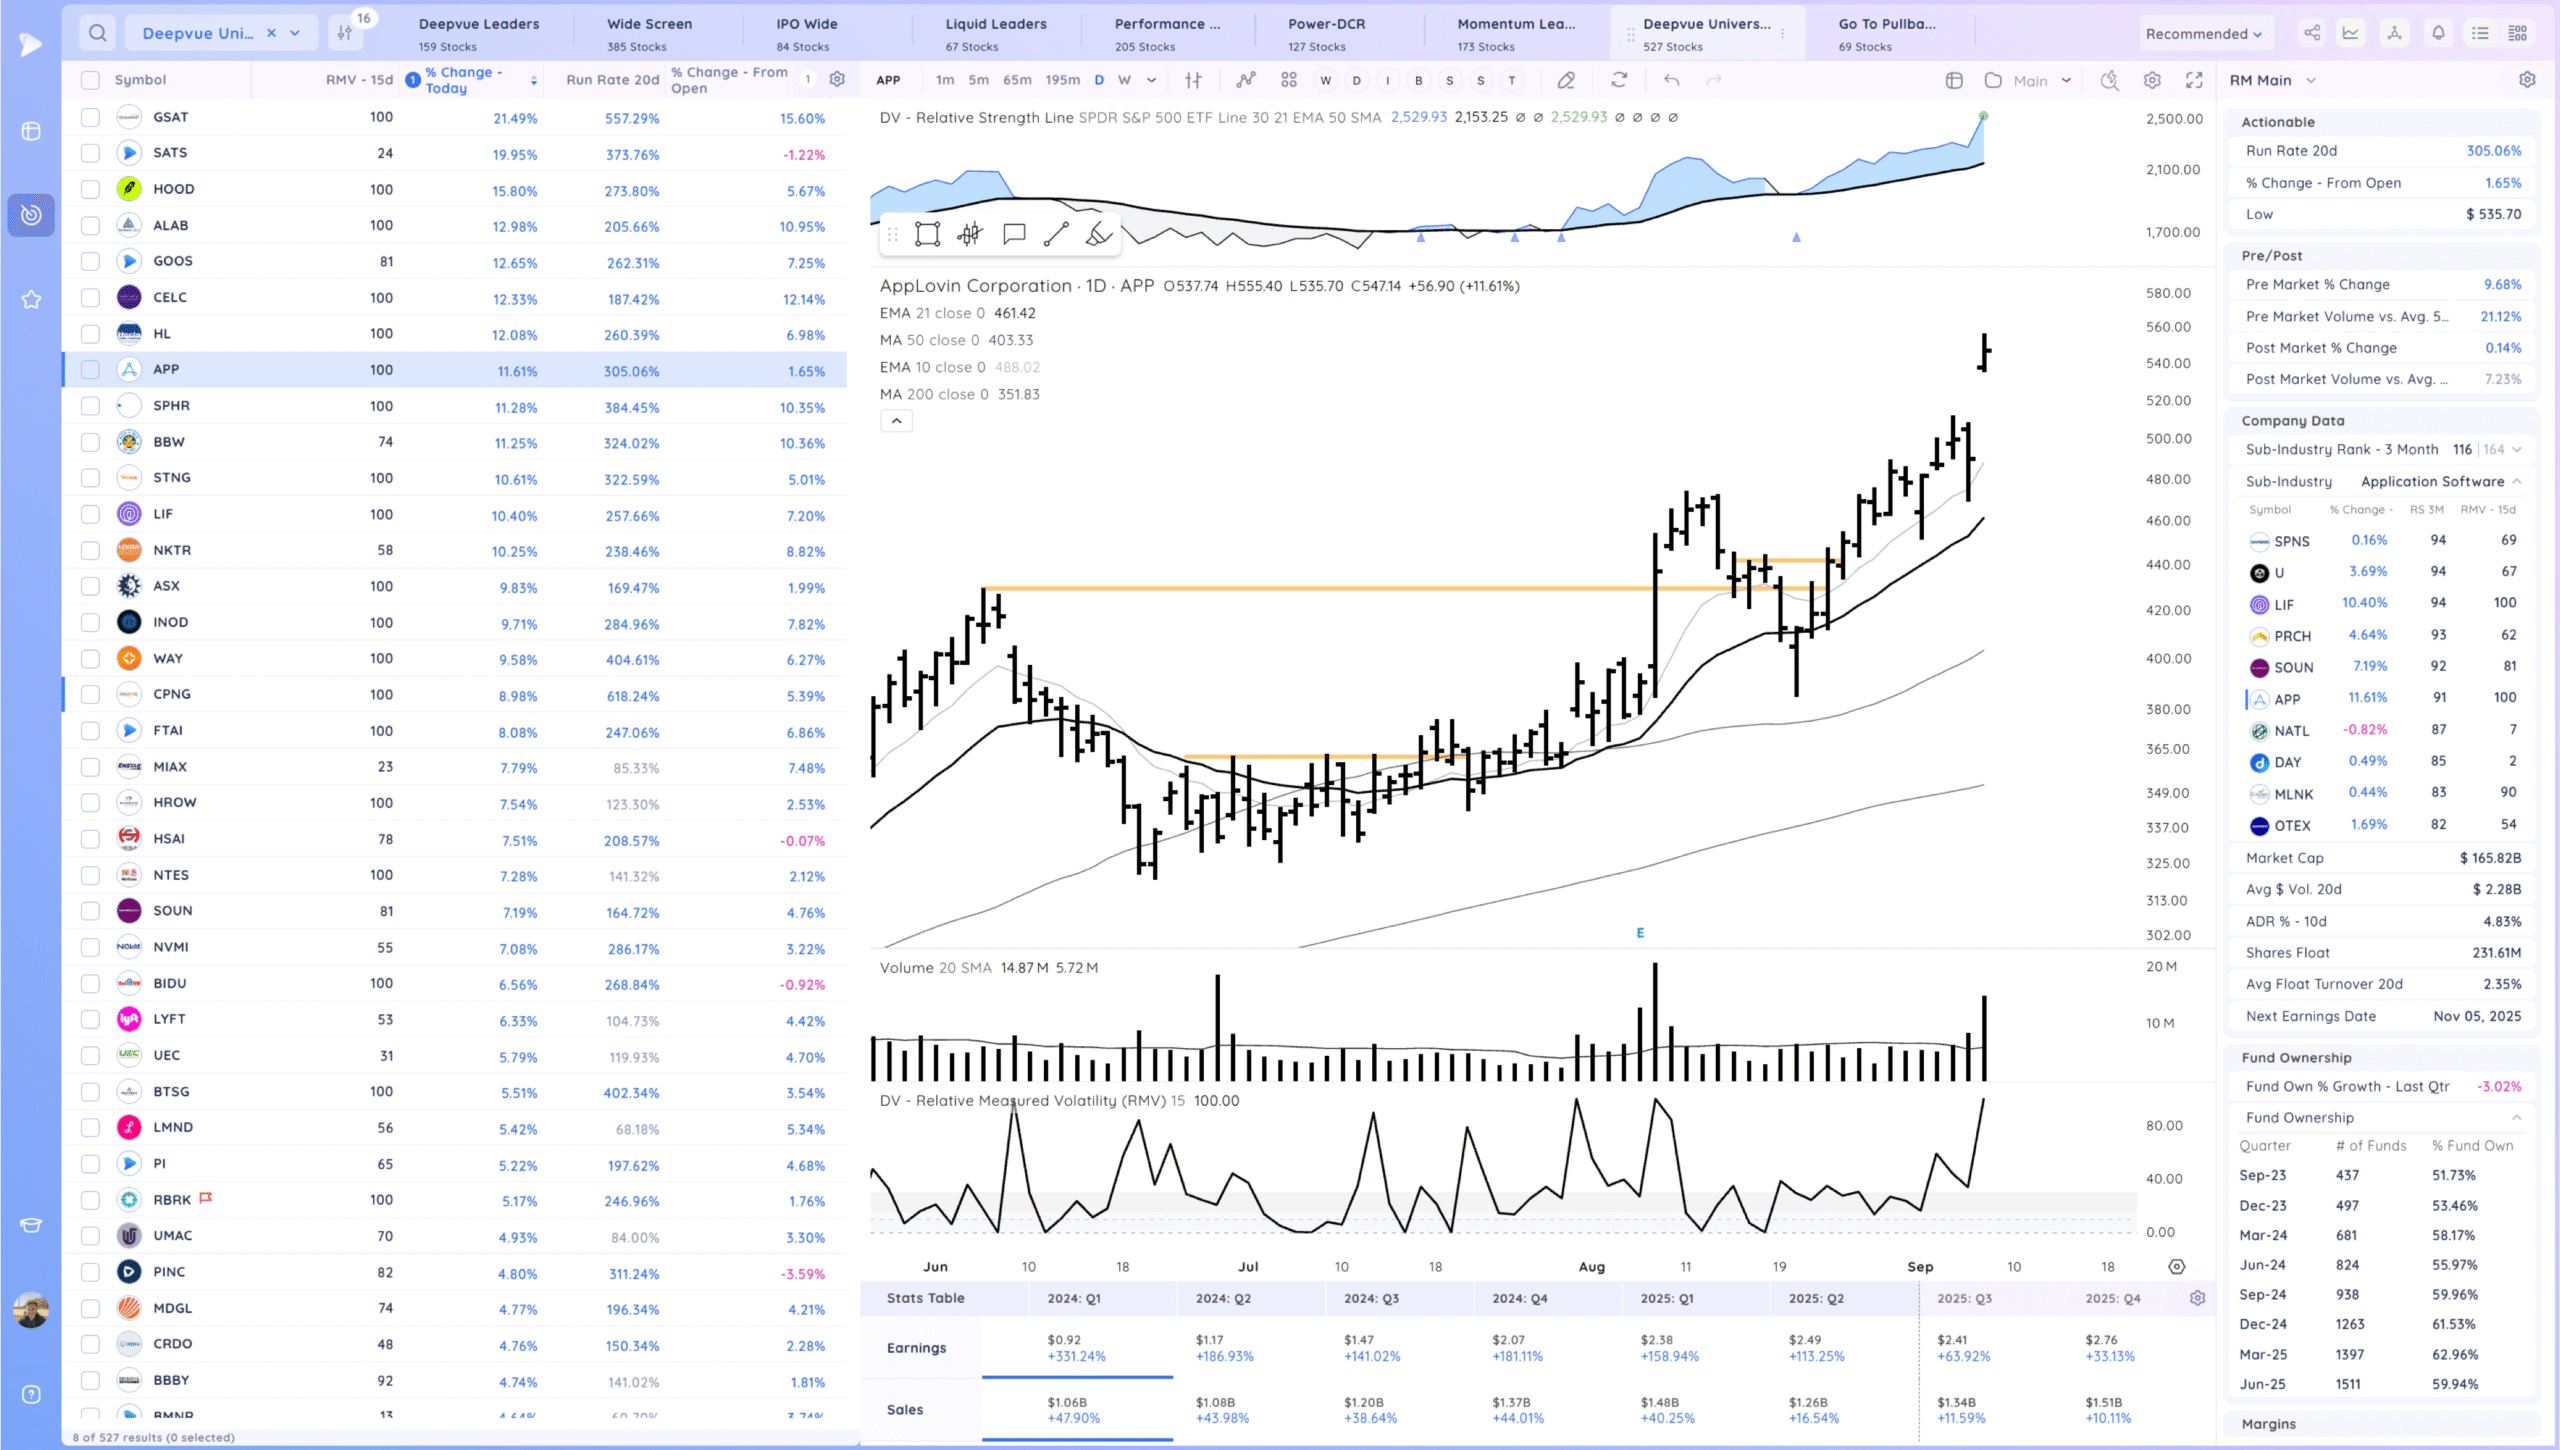Switch to Power-DCR tab

pos(1326,34)
